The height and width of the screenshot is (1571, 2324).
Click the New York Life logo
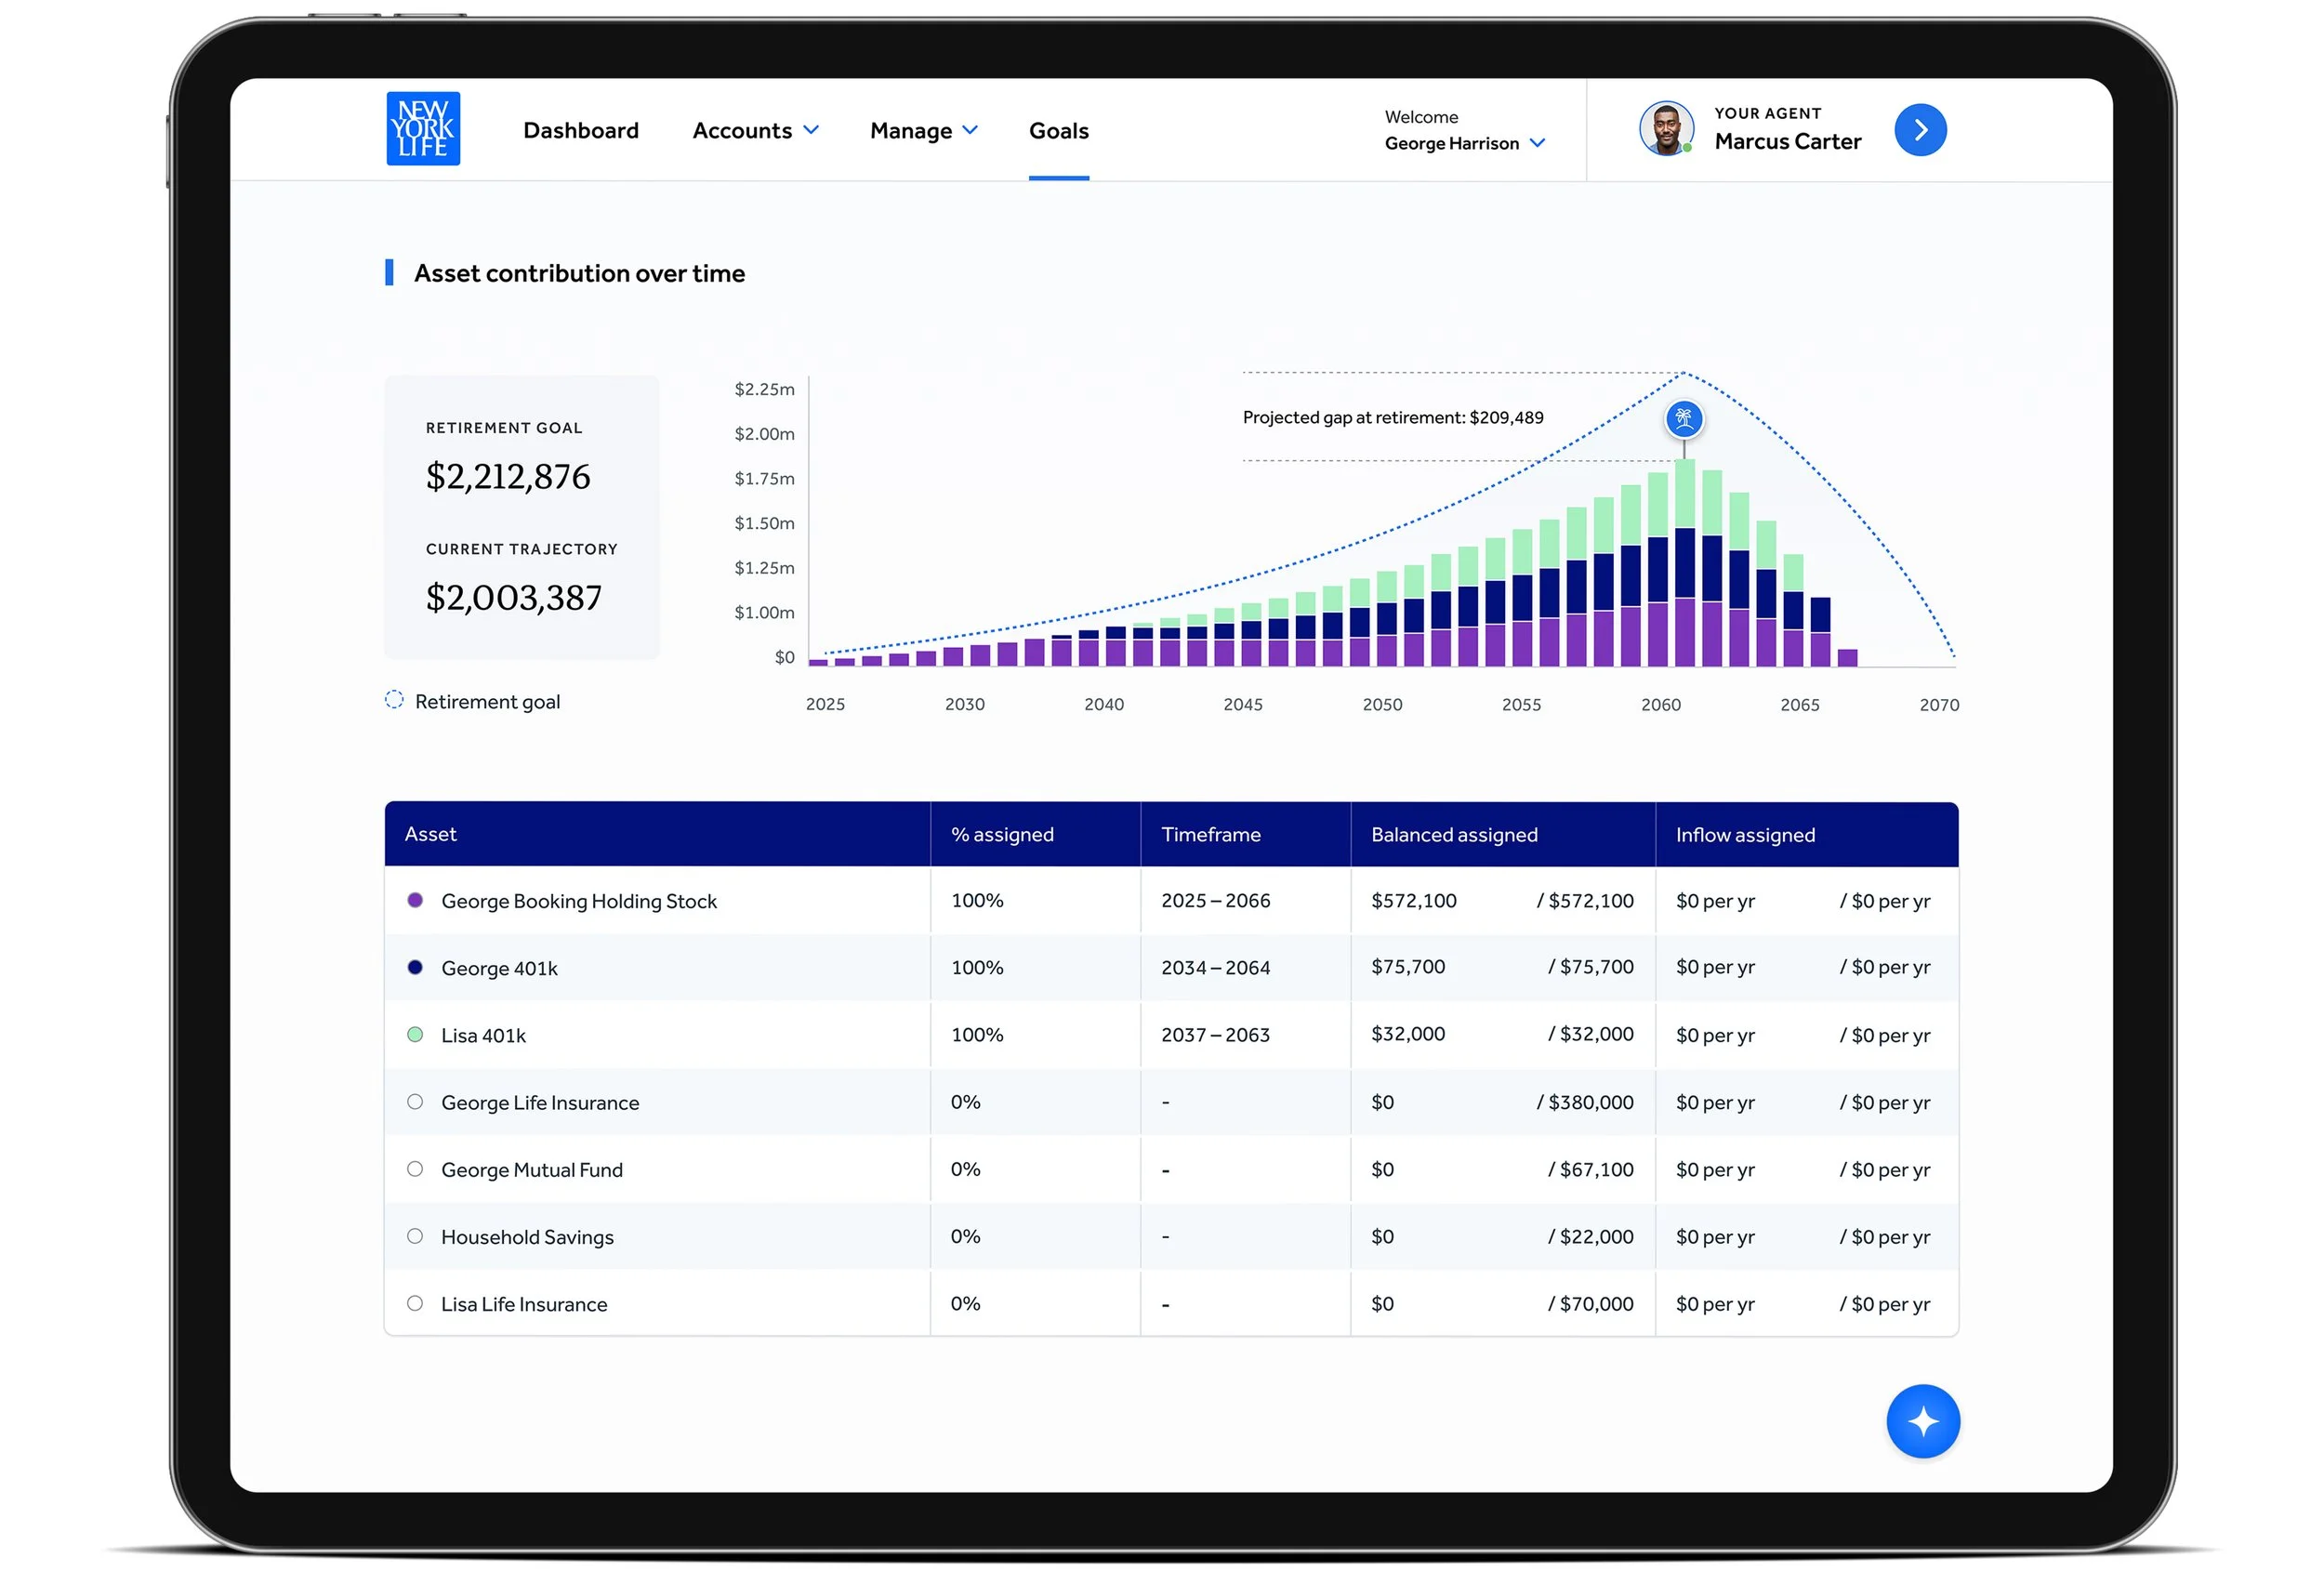423,129
